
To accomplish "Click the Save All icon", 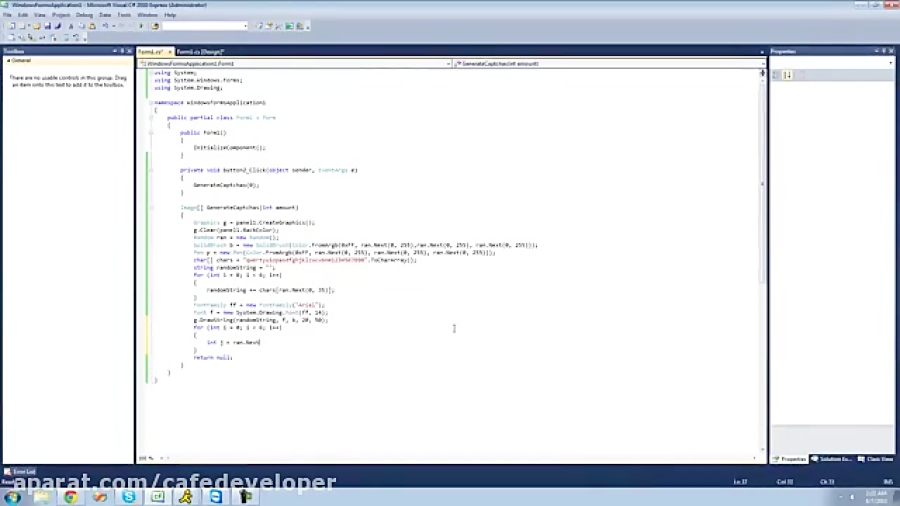I will point(58,26).
